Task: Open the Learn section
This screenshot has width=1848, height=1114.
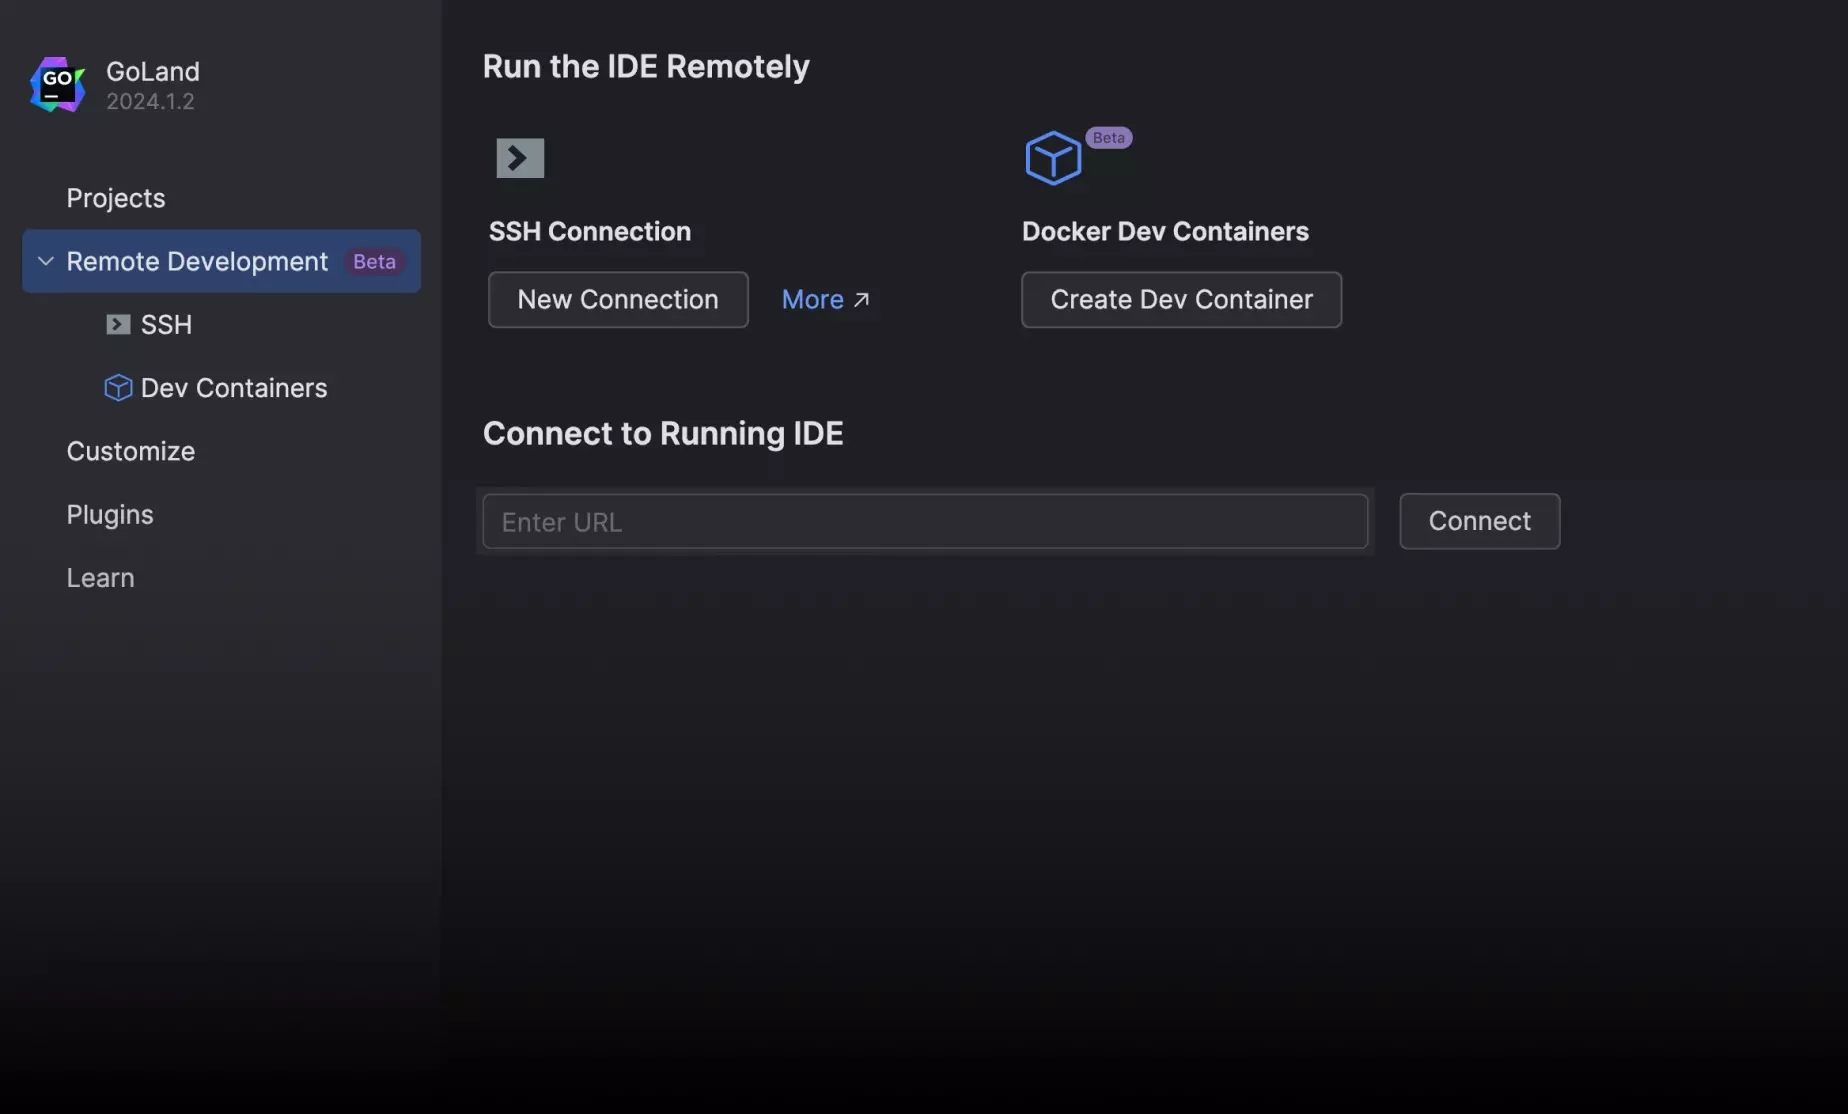Action: coord(100,578)
